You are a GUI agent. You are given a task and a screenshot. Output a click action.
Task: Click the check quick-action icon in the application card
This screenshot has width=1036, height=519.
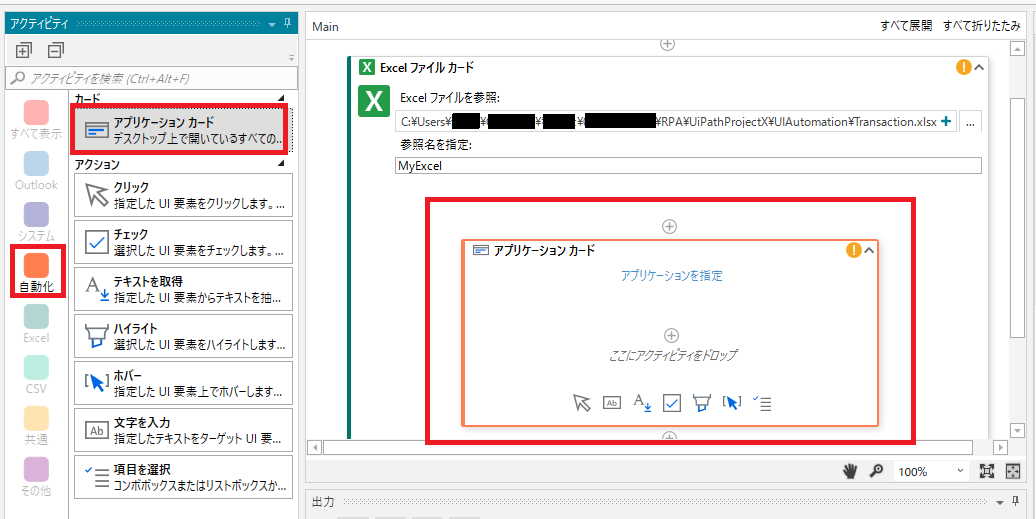672,403
